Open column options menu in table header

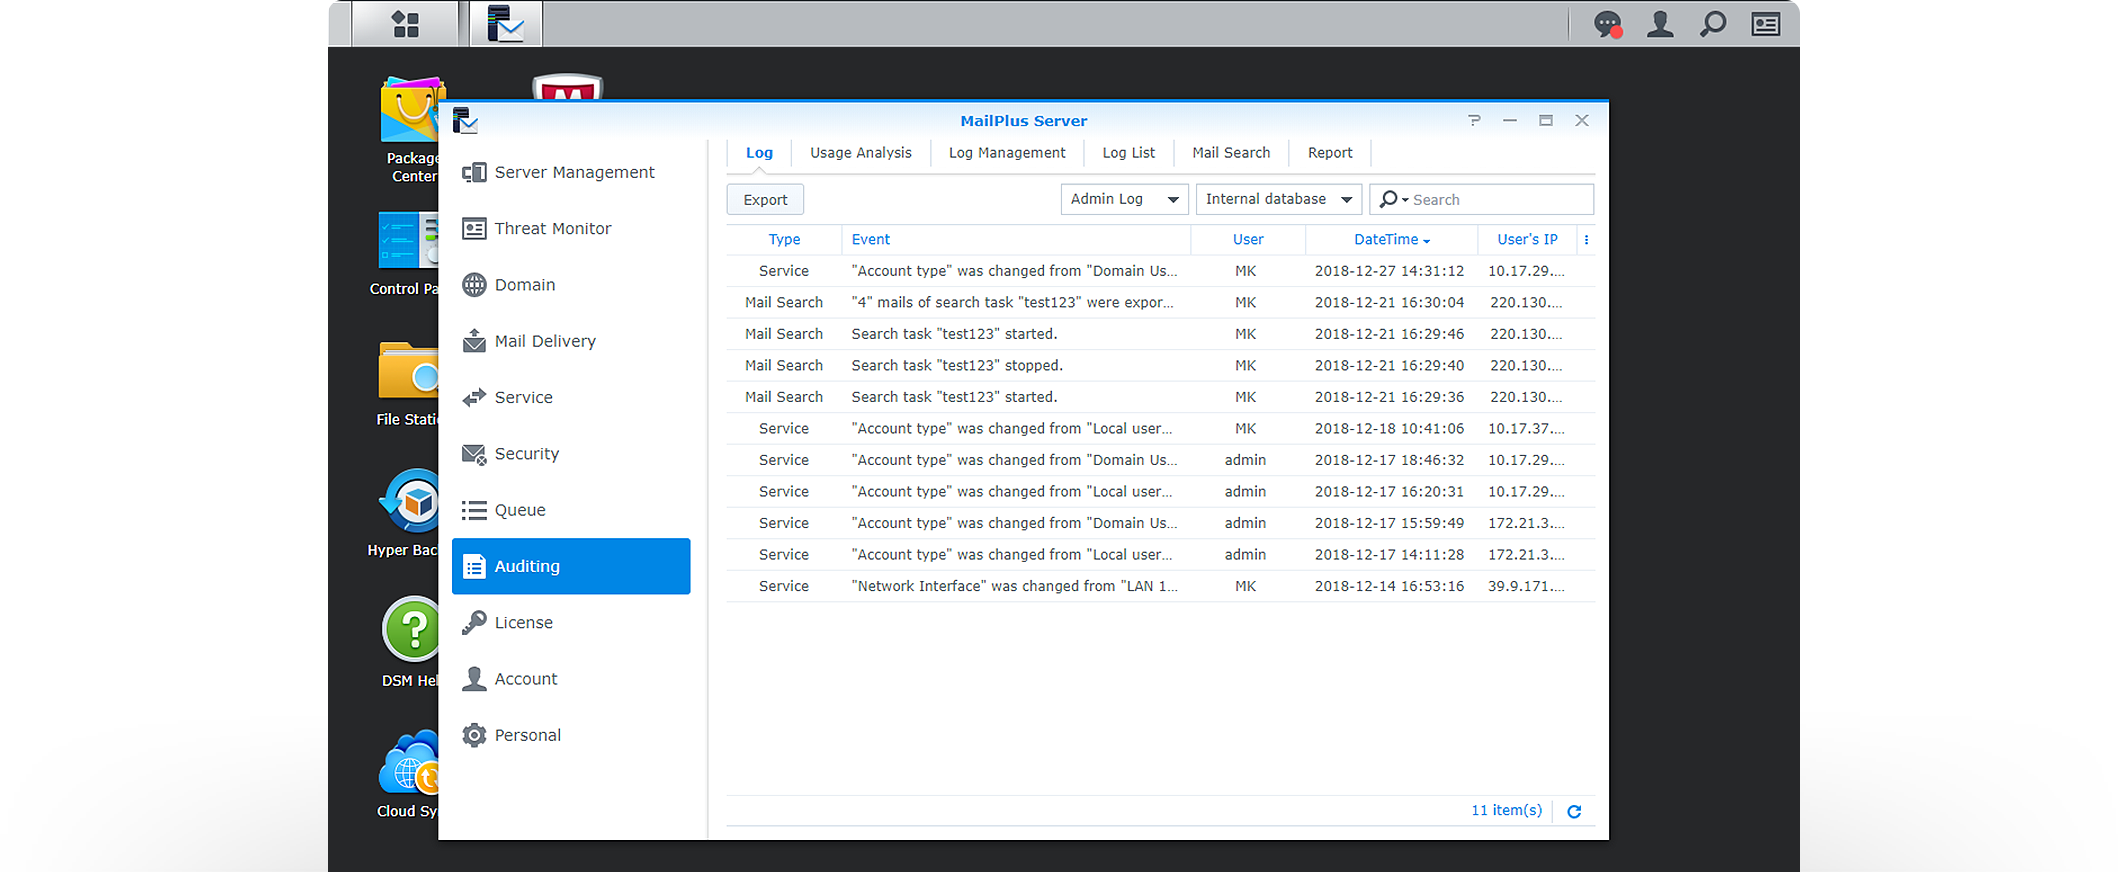1586,240
